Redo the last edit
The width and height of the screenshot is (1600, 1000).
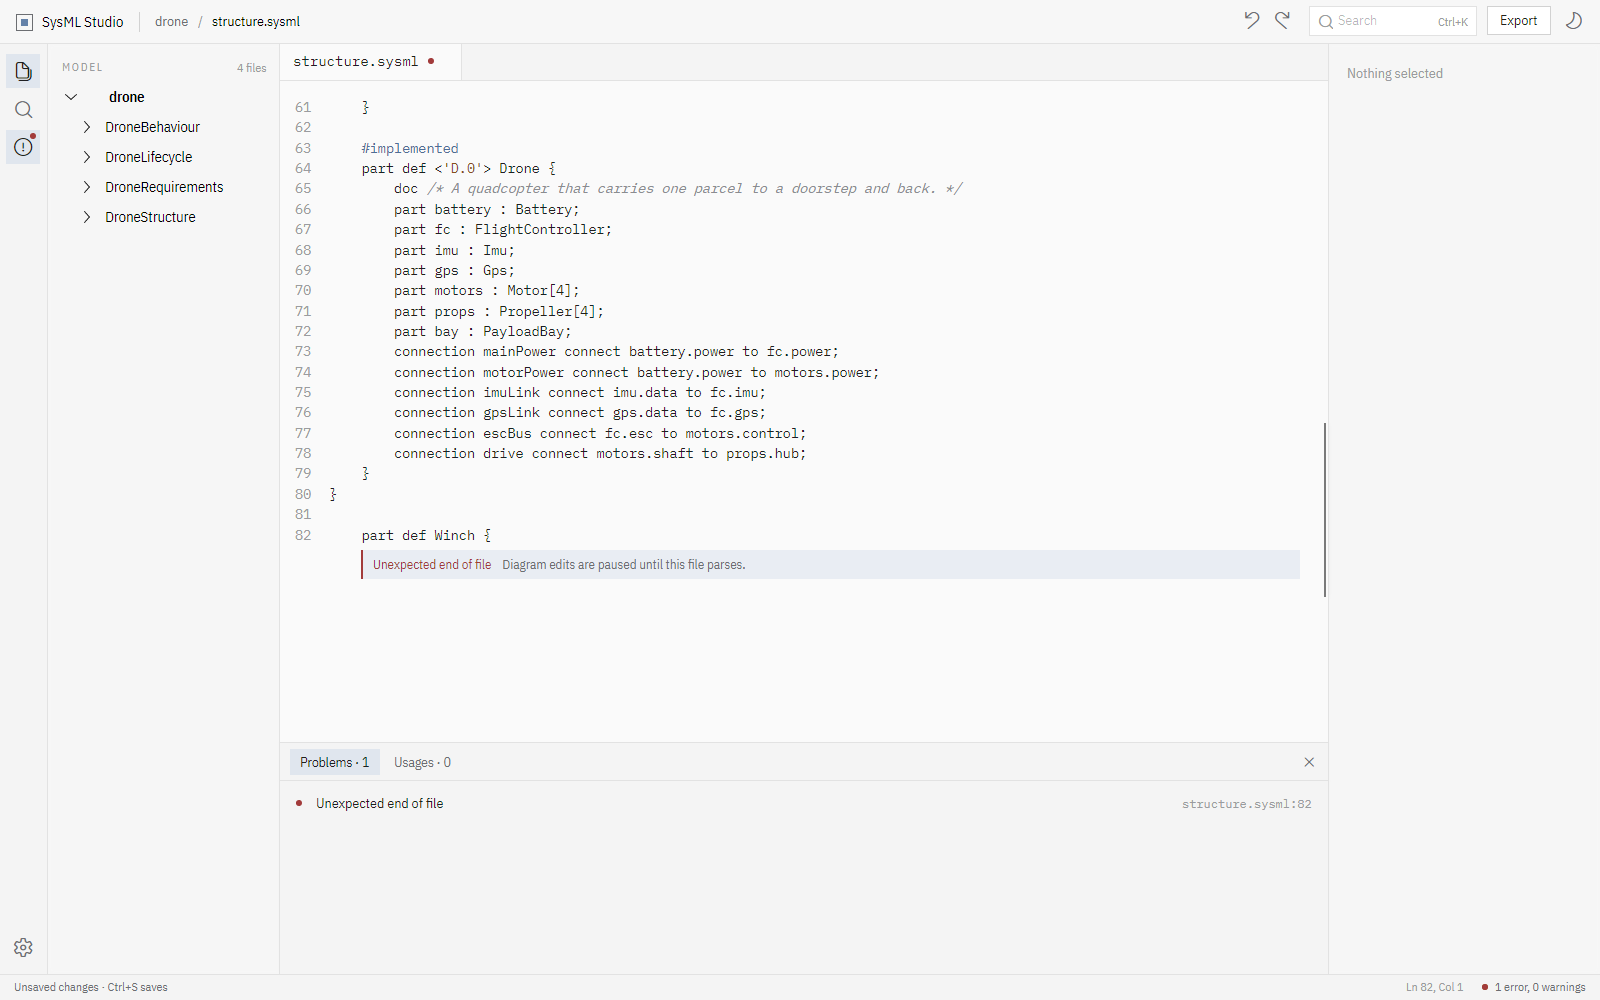click(1283, 20)
